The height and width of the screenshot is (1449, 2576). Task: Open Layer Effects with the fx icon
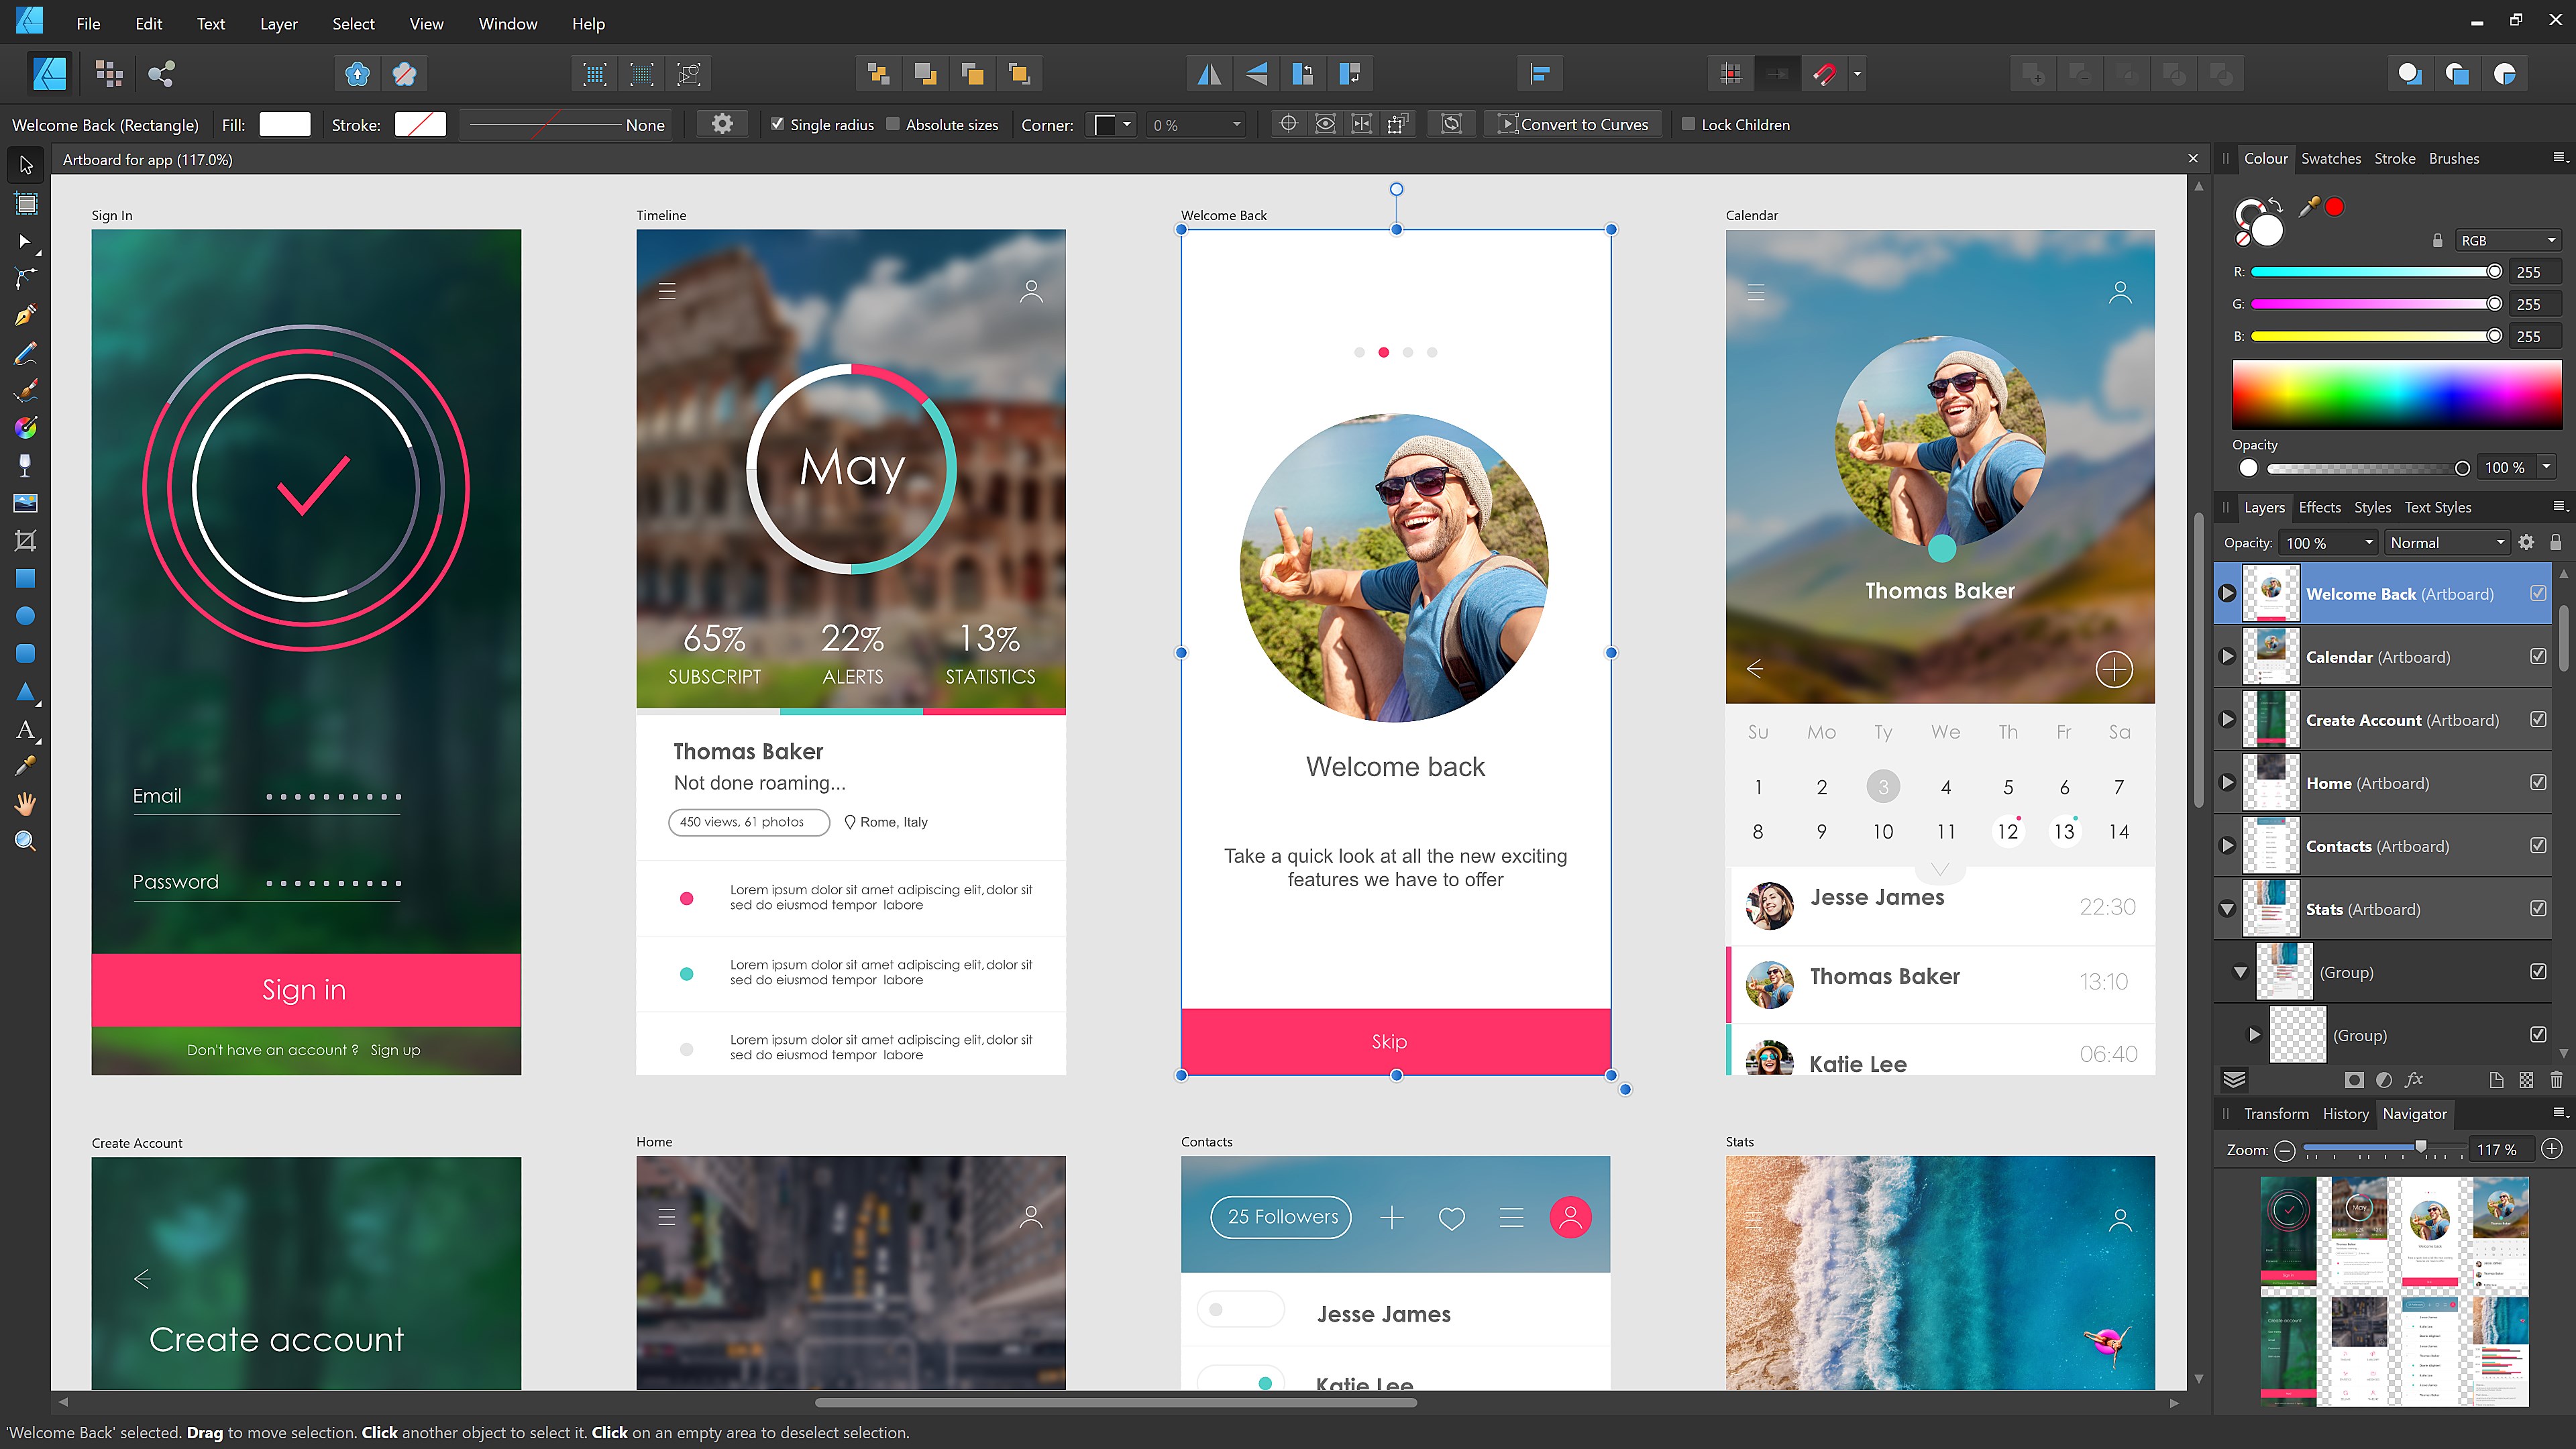(2415, 1080)
